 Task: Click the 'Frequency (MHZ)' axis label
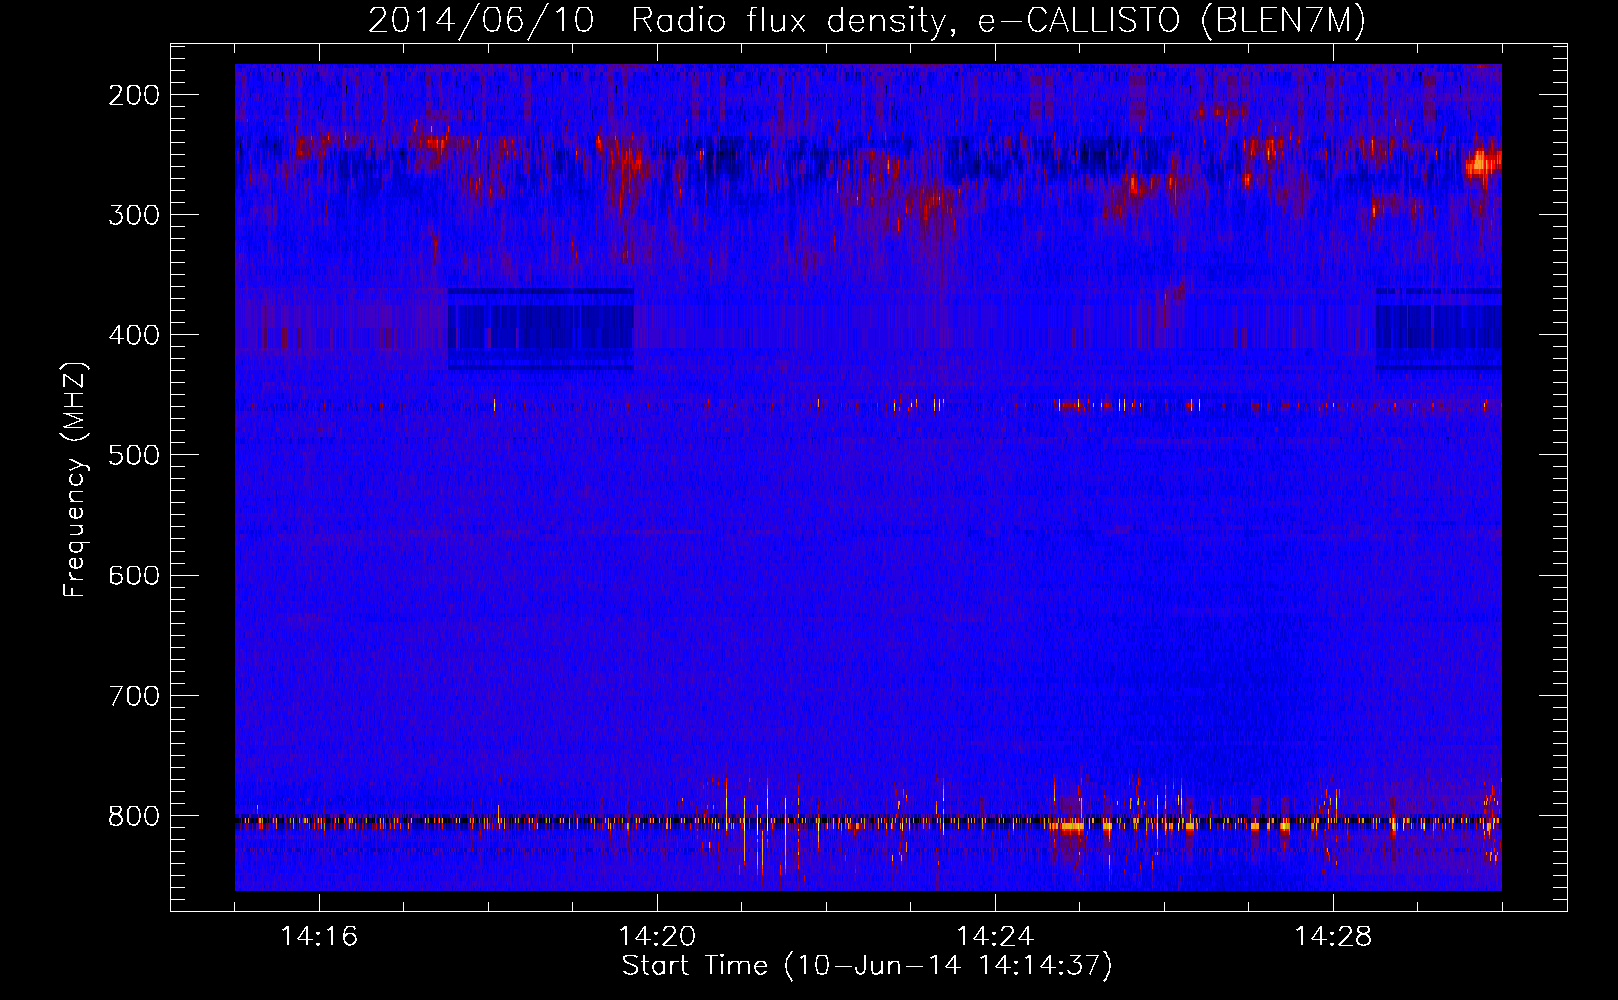coord(75,480)
